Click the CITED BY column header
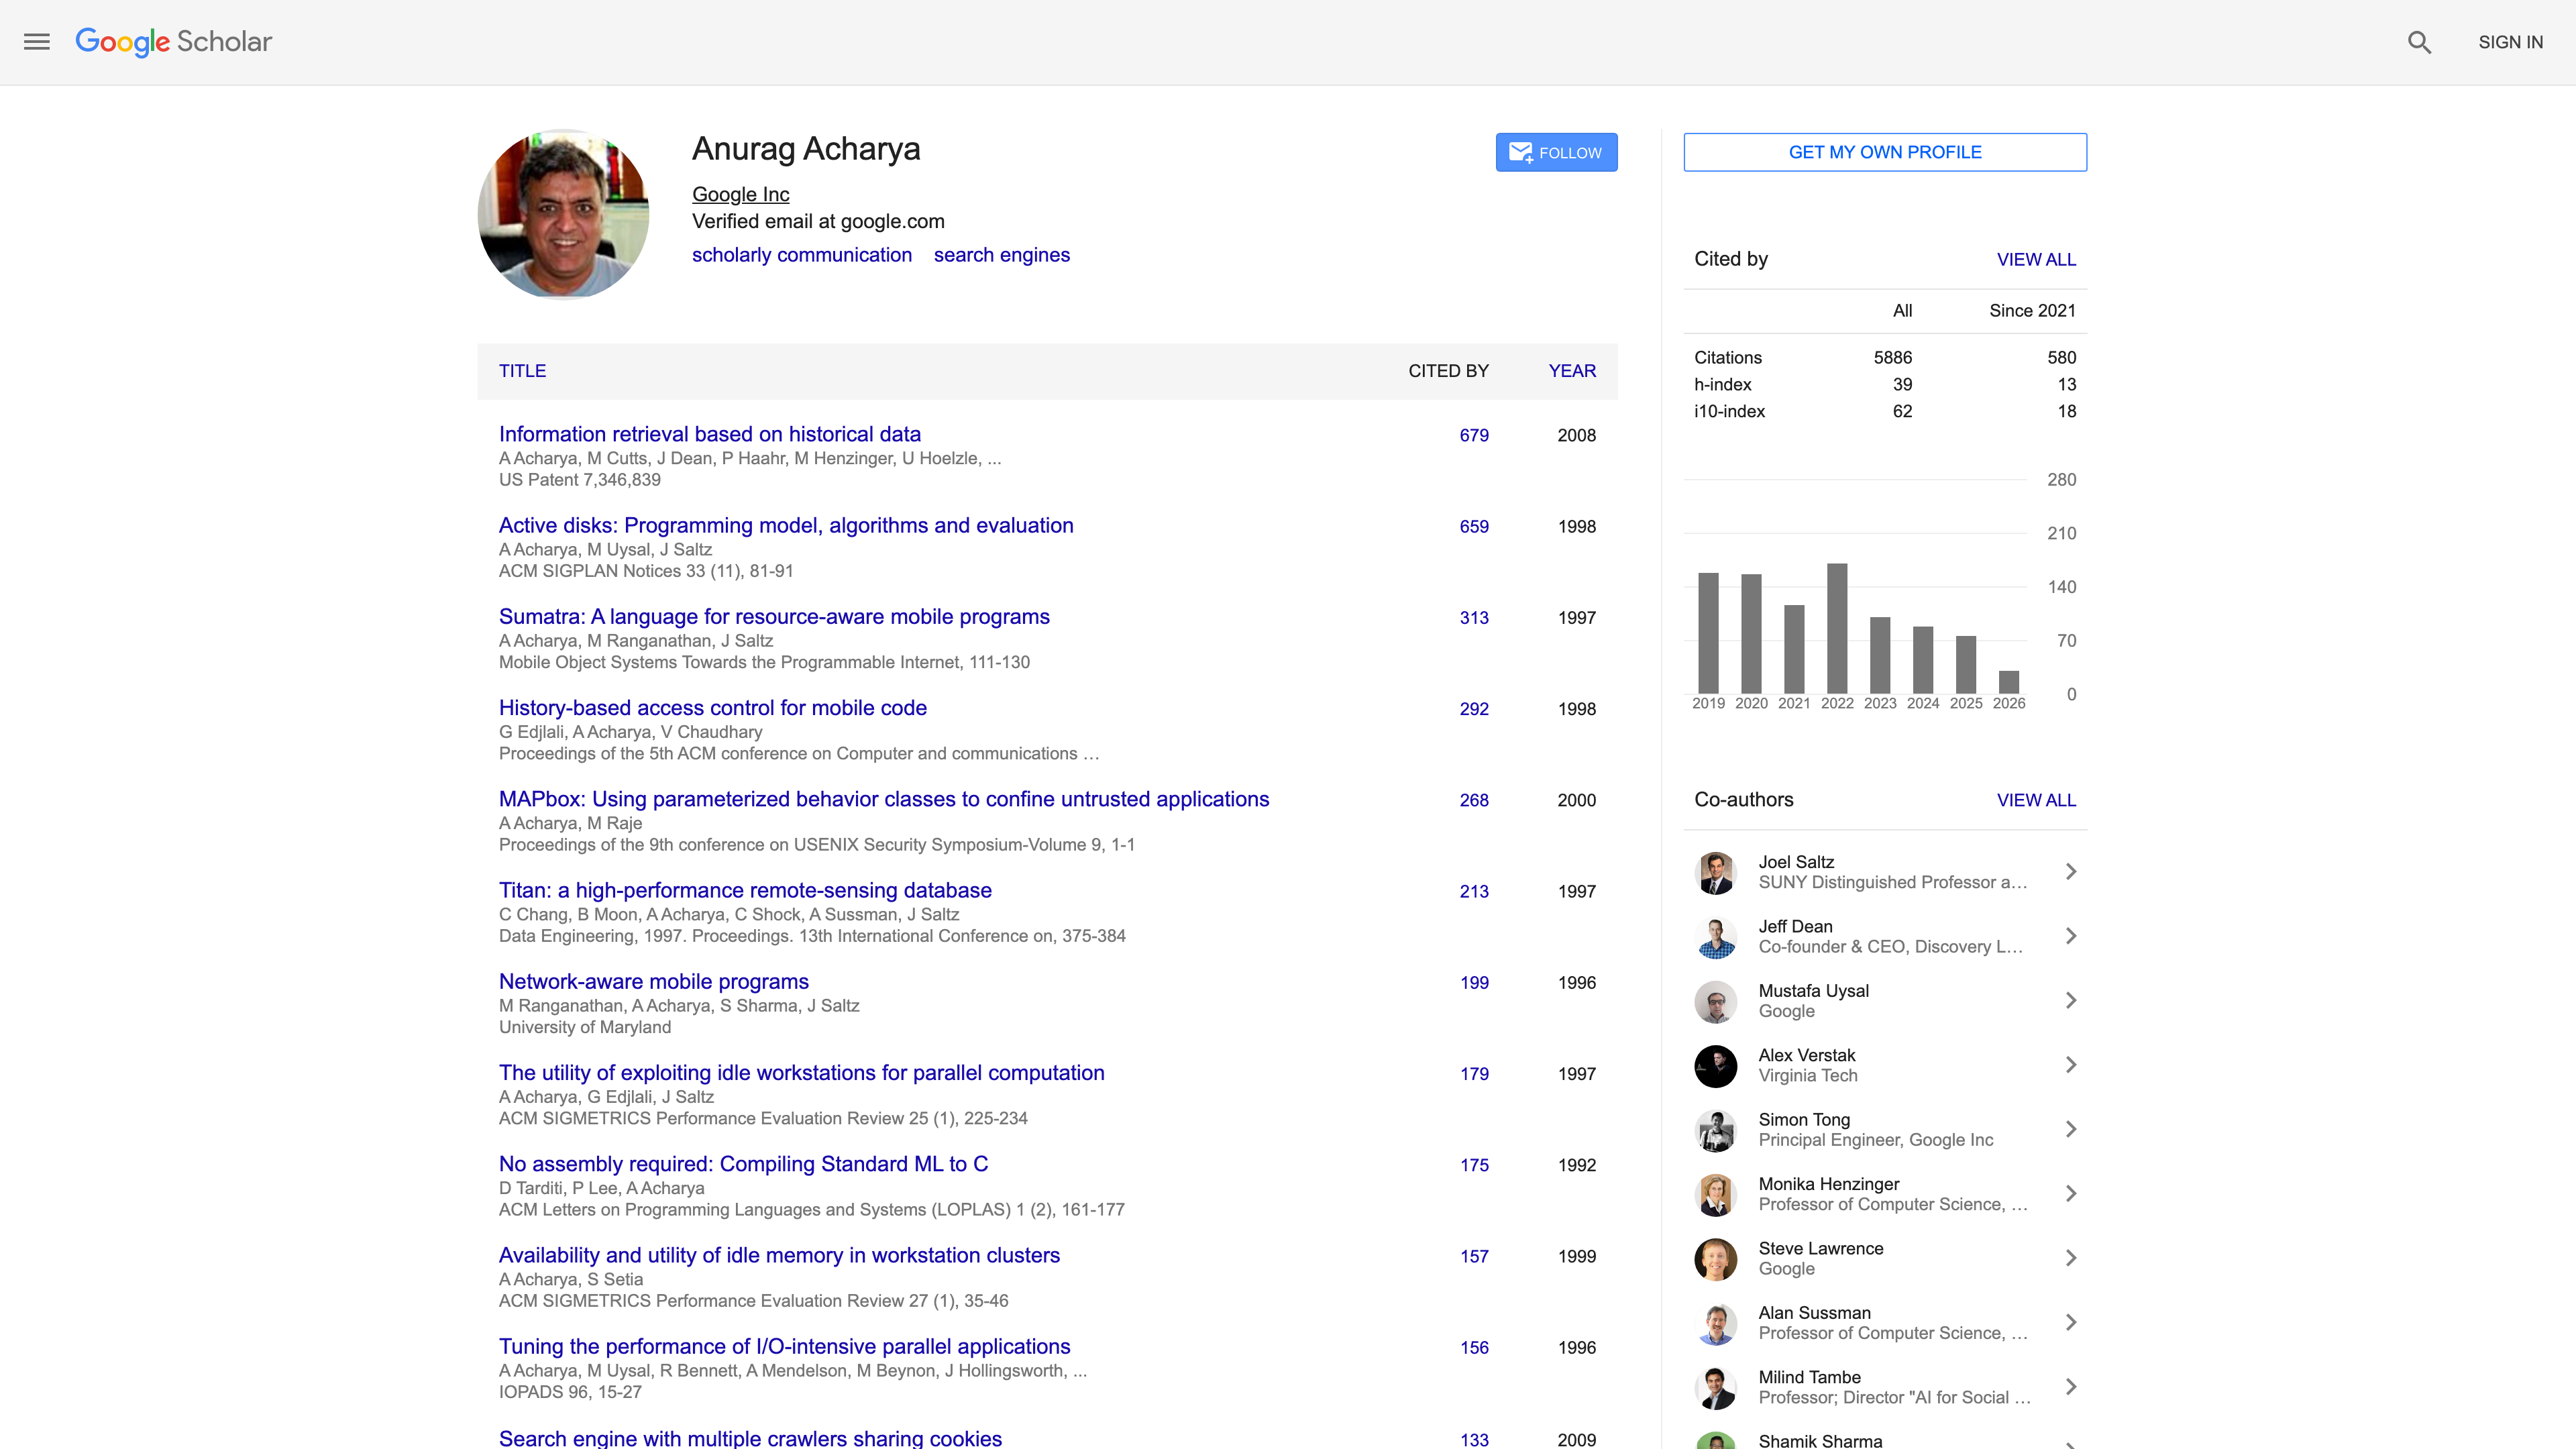This screenshot has height=1449, width=2576. pyautogui.click(x=1448, y=371)
